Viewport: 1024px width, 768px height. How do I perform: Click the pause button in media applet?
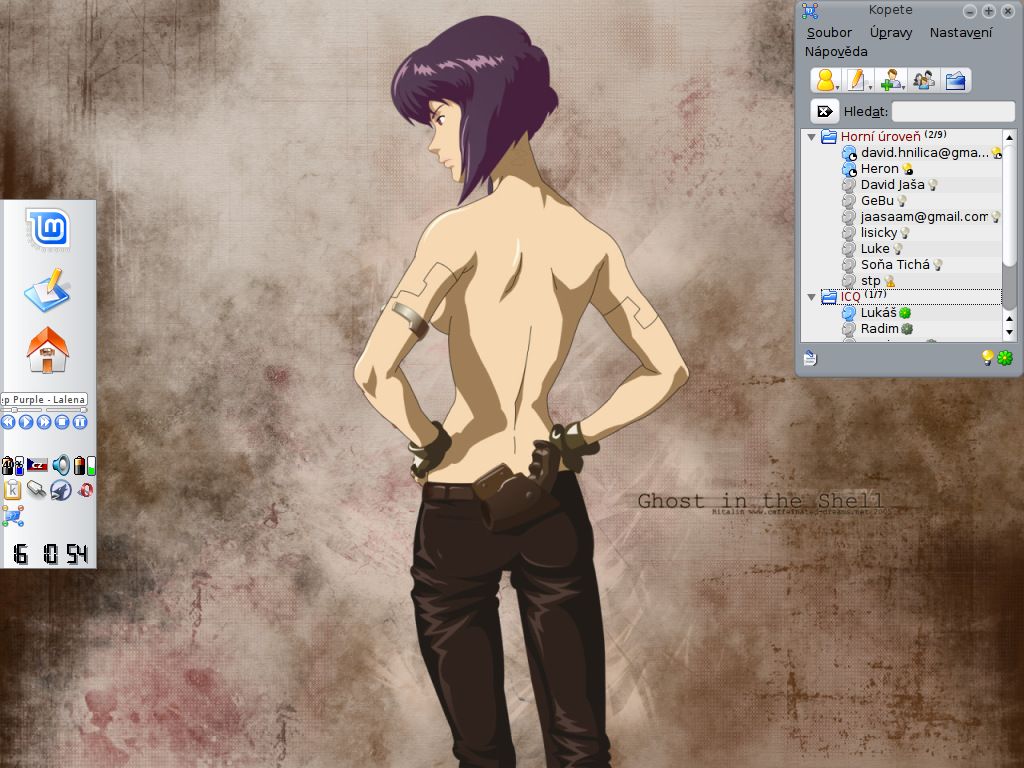(80, 422)
